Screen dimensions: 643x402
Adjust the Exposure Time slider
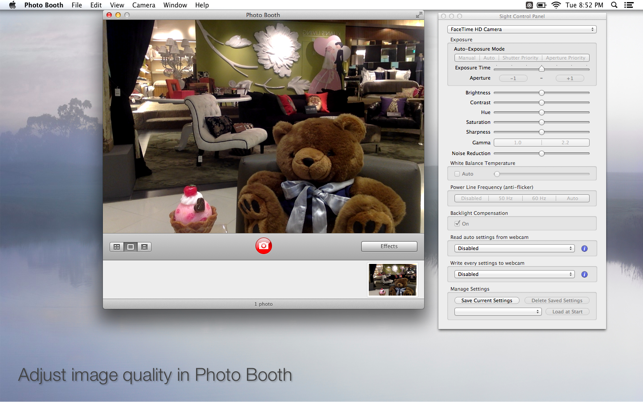click(541, 69)
